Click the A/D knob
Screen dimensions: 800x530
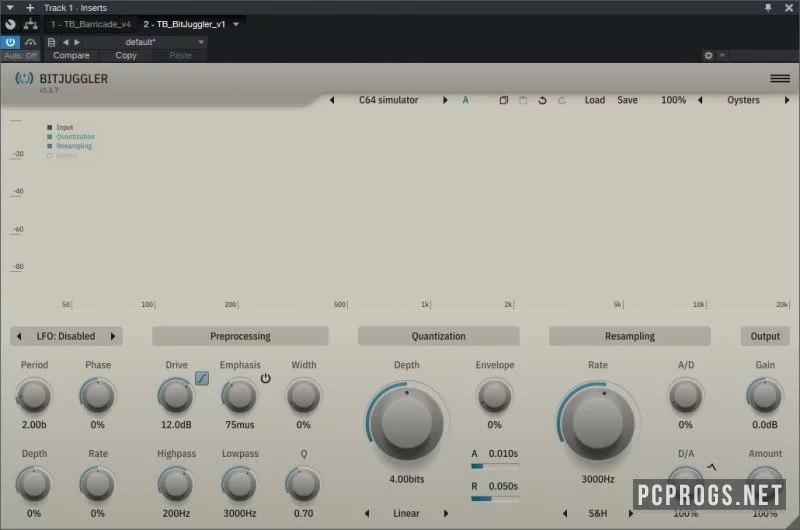[685, 395]
